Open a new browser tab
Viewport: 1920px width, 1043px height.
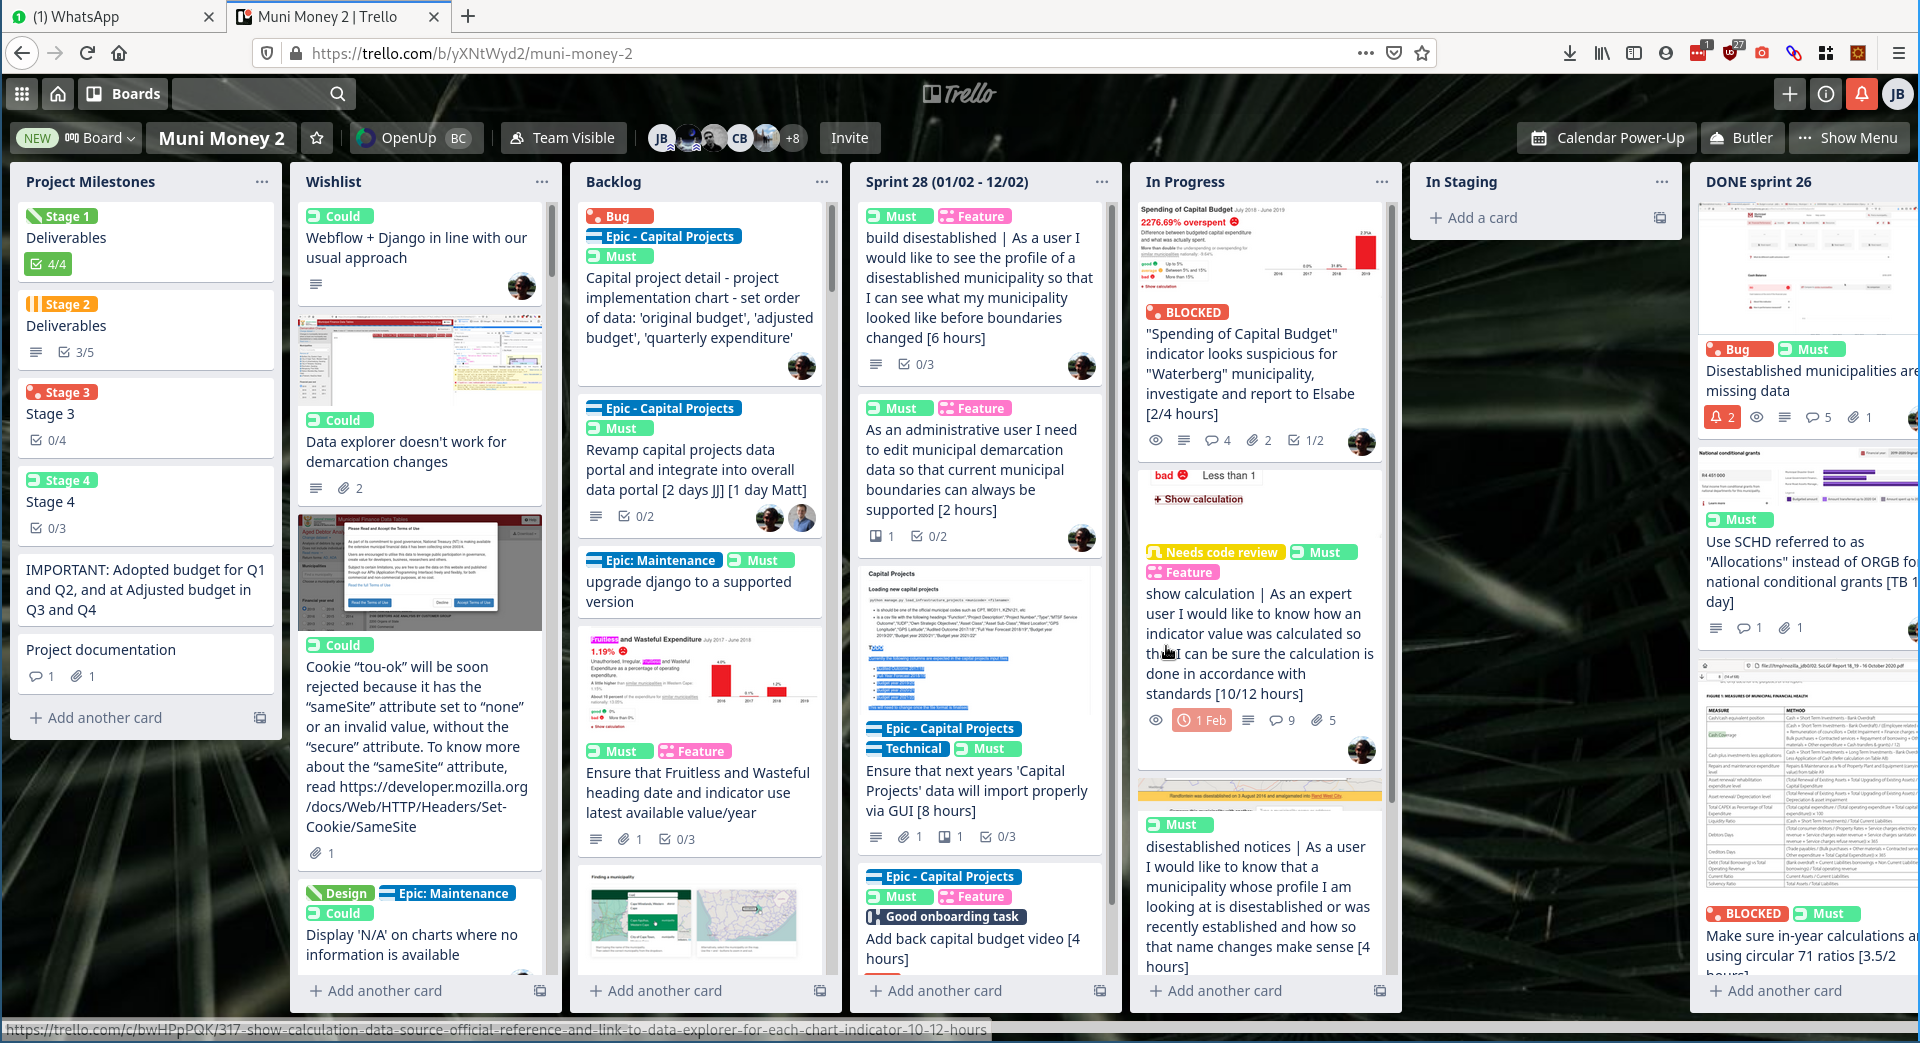[468, 16]
